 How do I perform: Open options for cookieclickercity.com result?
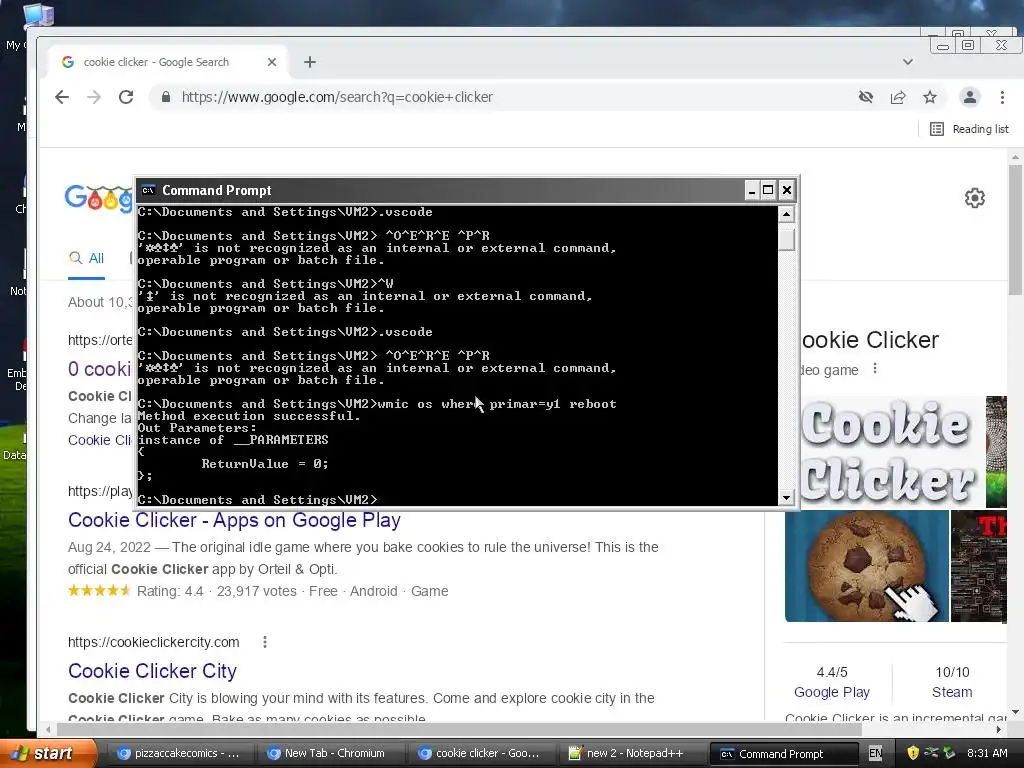(264, 642)
